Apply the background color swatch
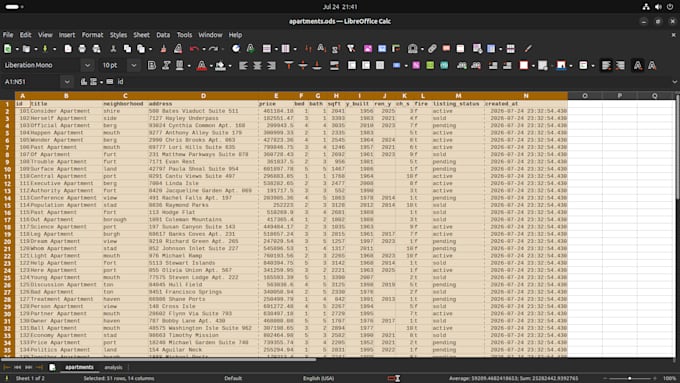The image size is (680, 383). 220,65
